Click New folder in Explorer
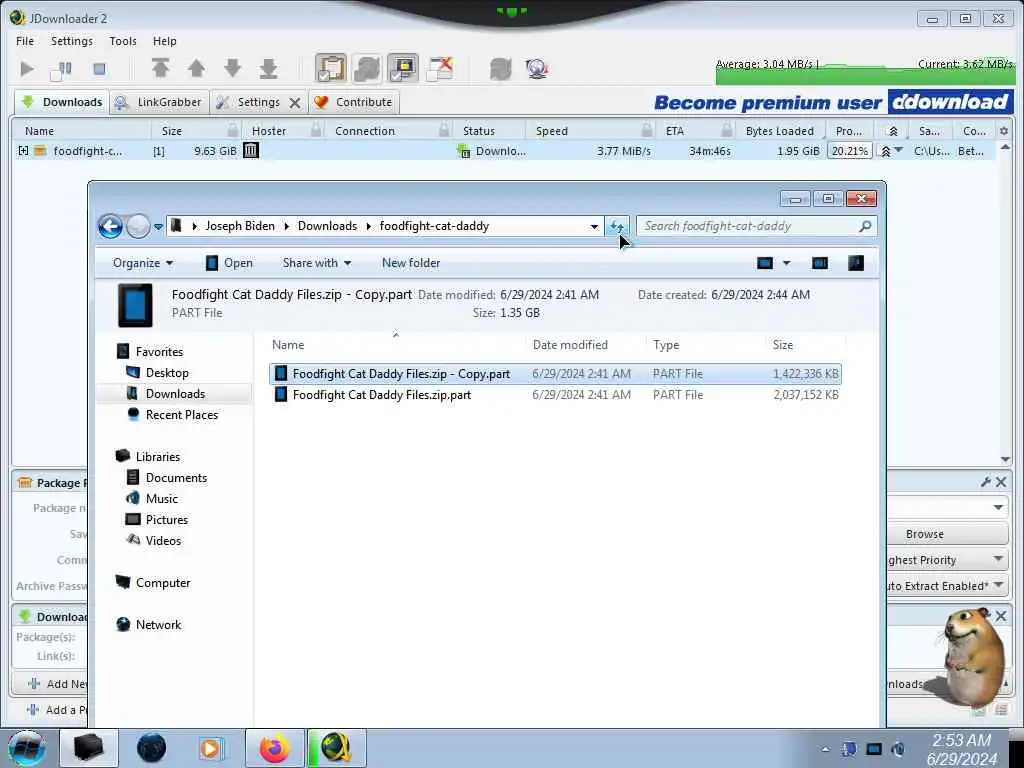The image size is (1024, 768). click(411, 263)
